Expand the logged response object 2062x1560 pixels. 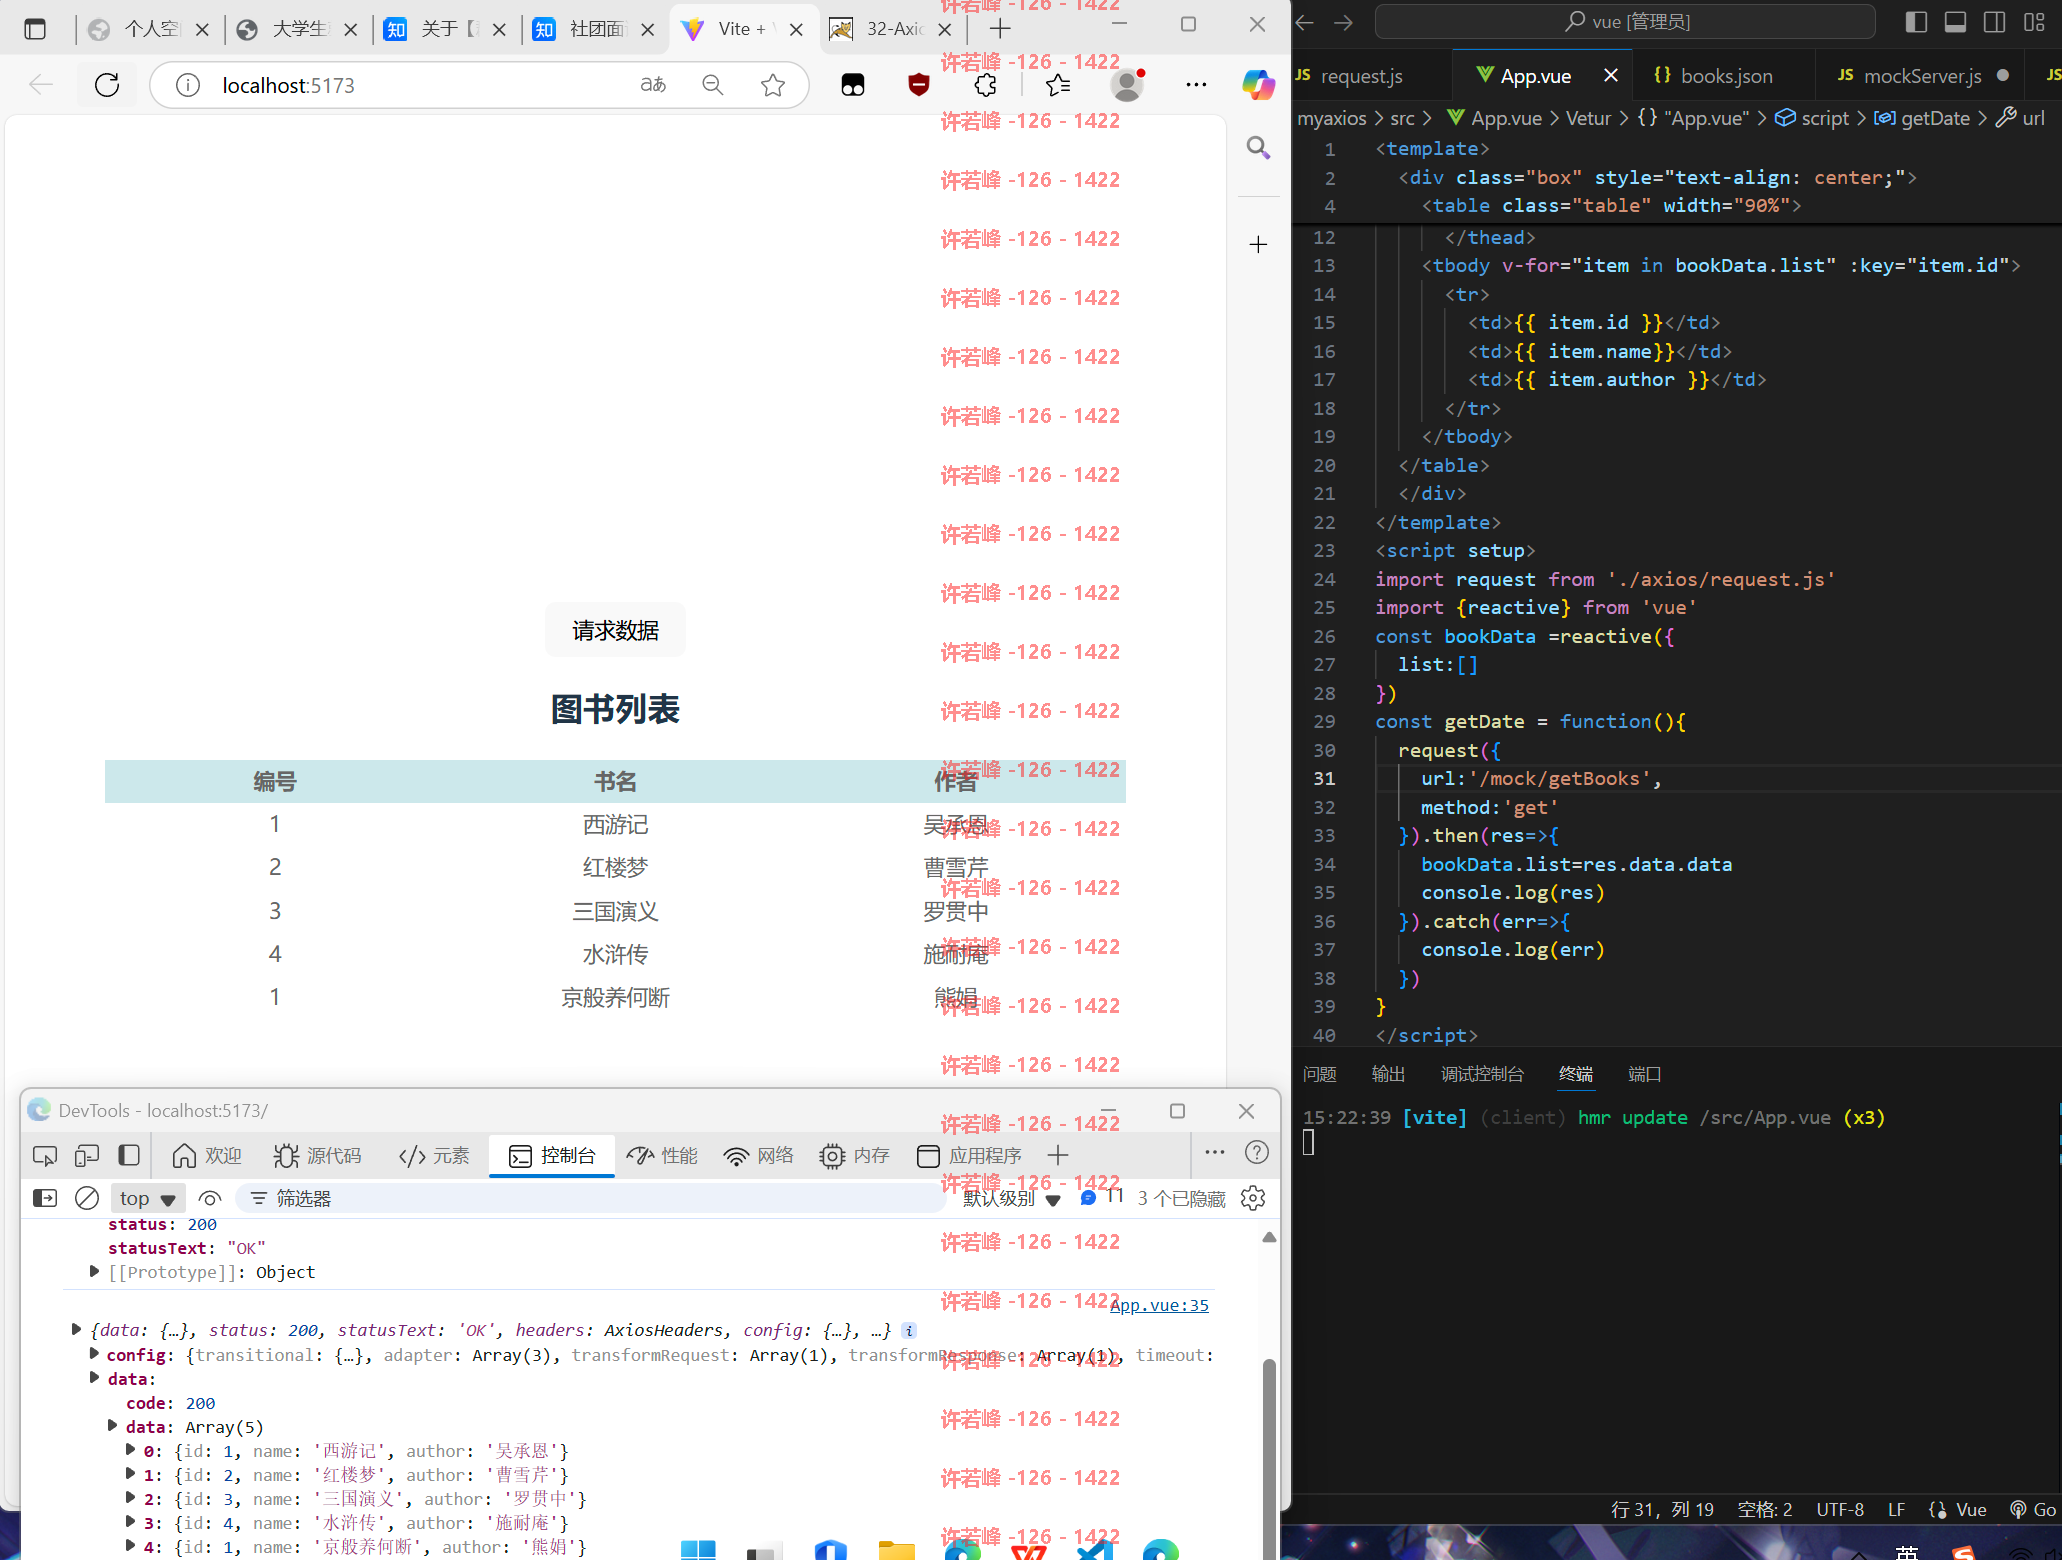(76, 1329)
